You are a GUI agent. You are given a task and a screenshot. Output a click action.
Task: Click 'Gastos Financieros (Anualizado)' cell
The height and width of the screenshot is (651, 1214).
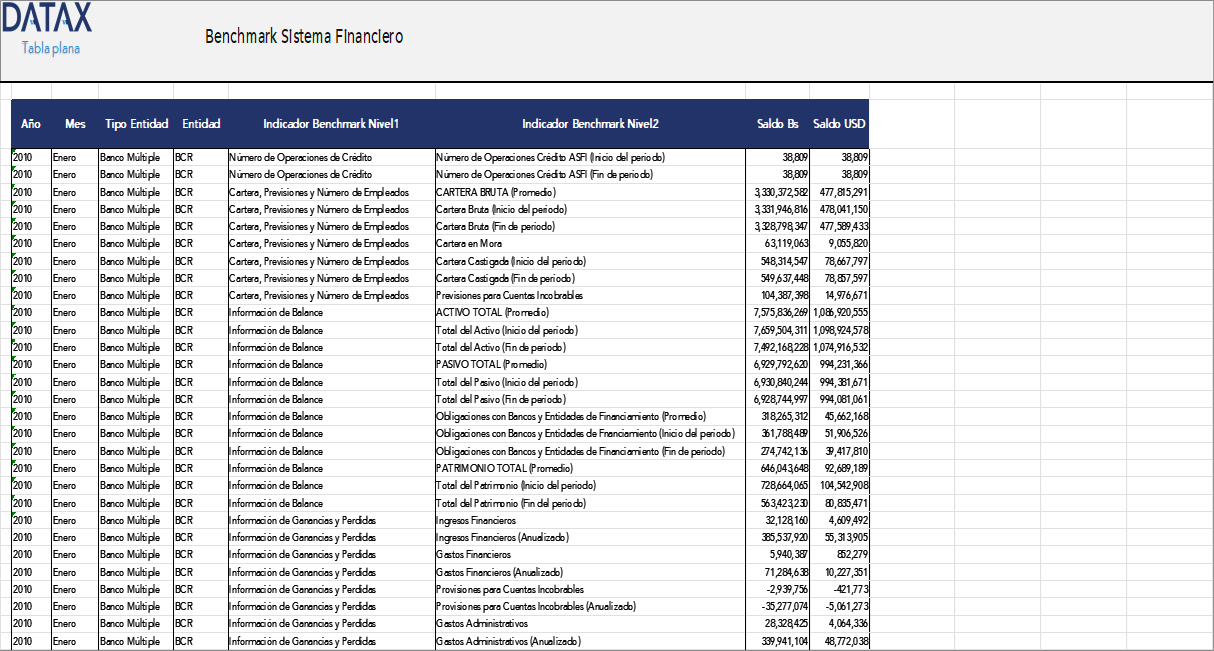(590, 572)
